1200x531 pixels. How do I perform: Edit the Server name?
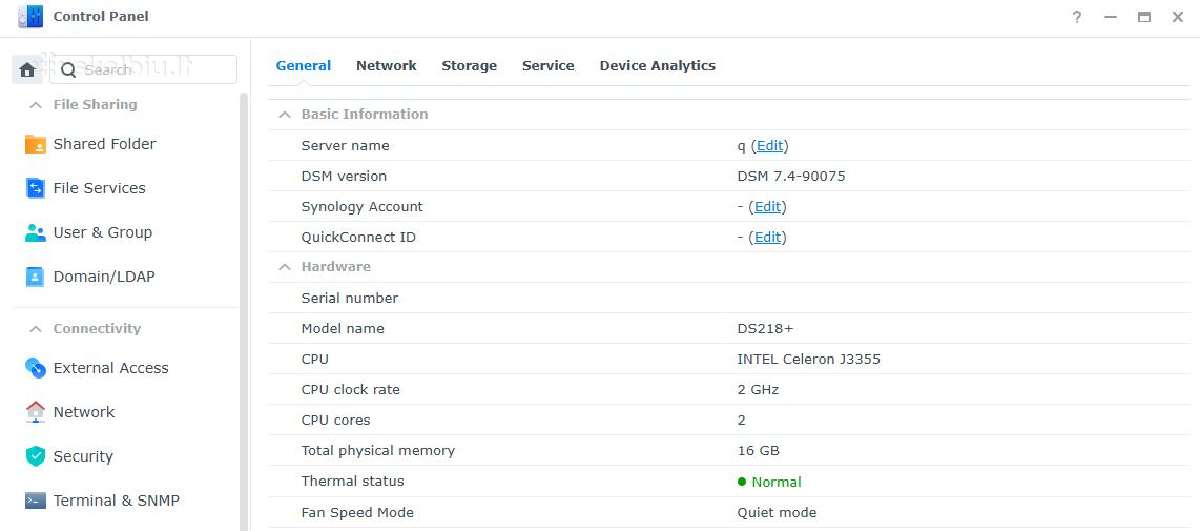[x=770, y=146]
